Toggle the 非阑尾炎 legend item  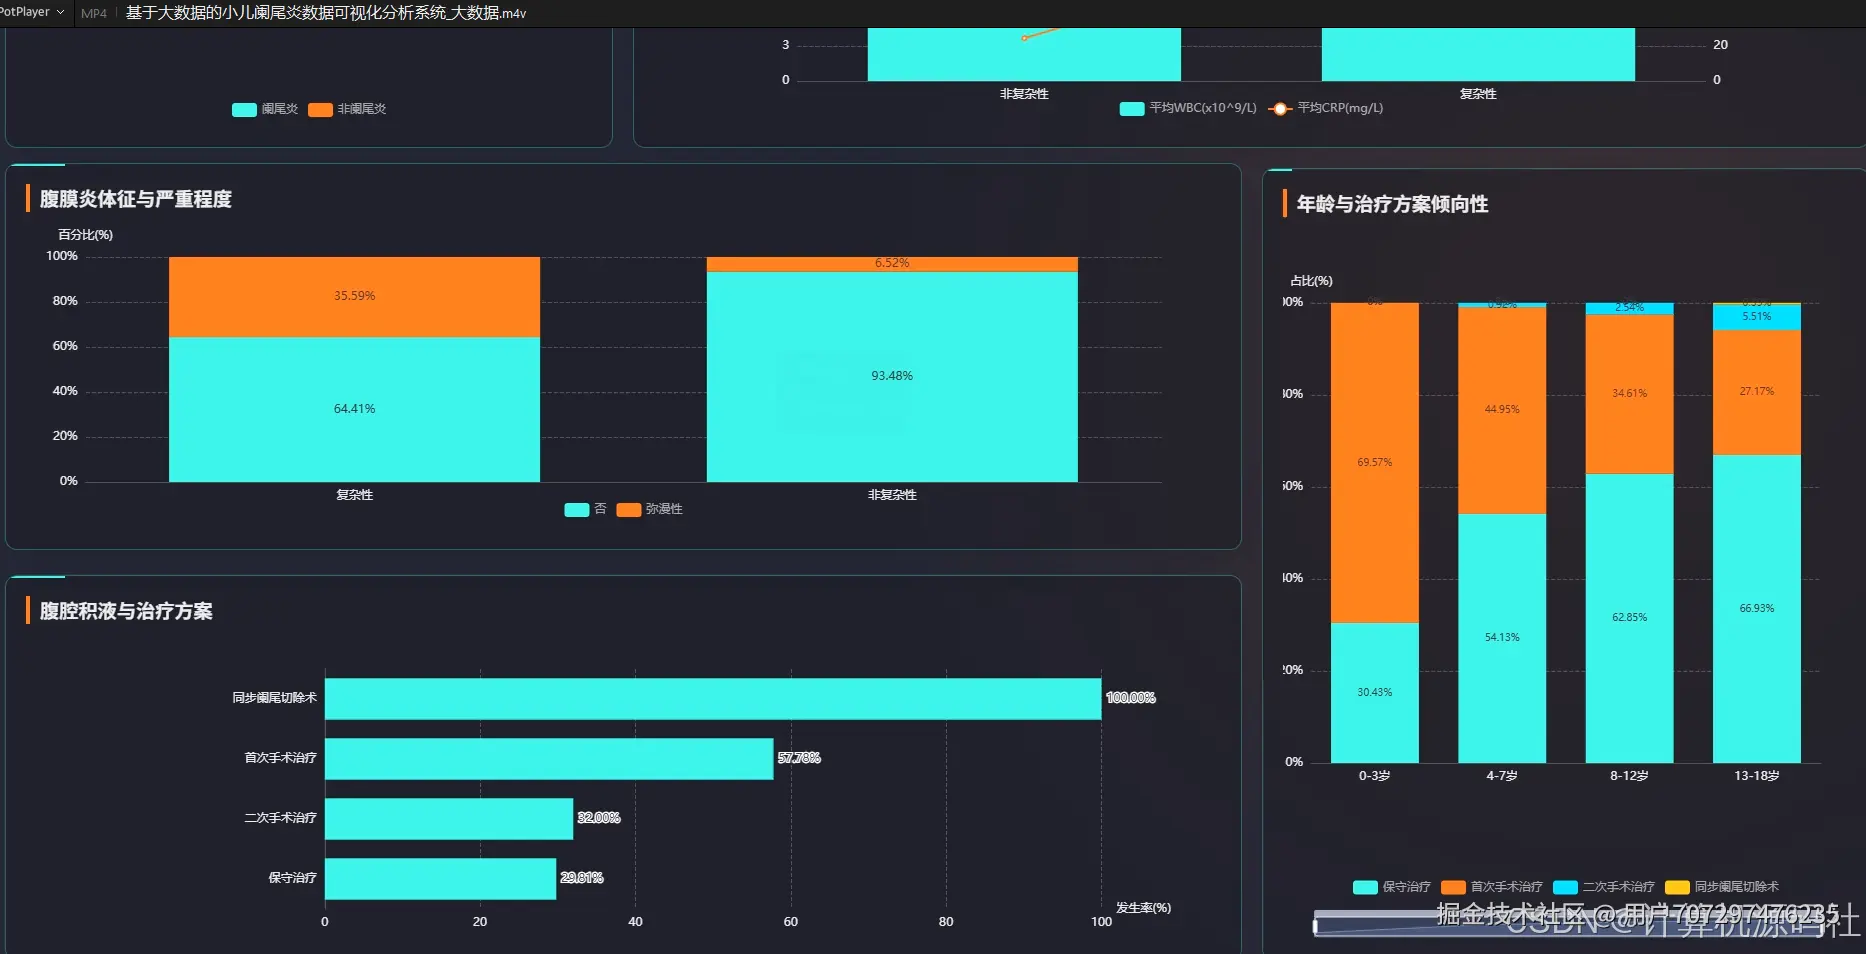point(347,109)
